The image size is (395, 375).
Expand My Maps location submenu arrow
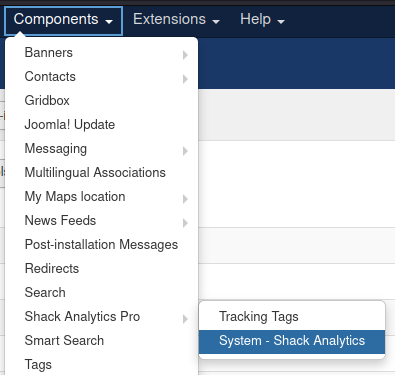click(x=185, y=199)
